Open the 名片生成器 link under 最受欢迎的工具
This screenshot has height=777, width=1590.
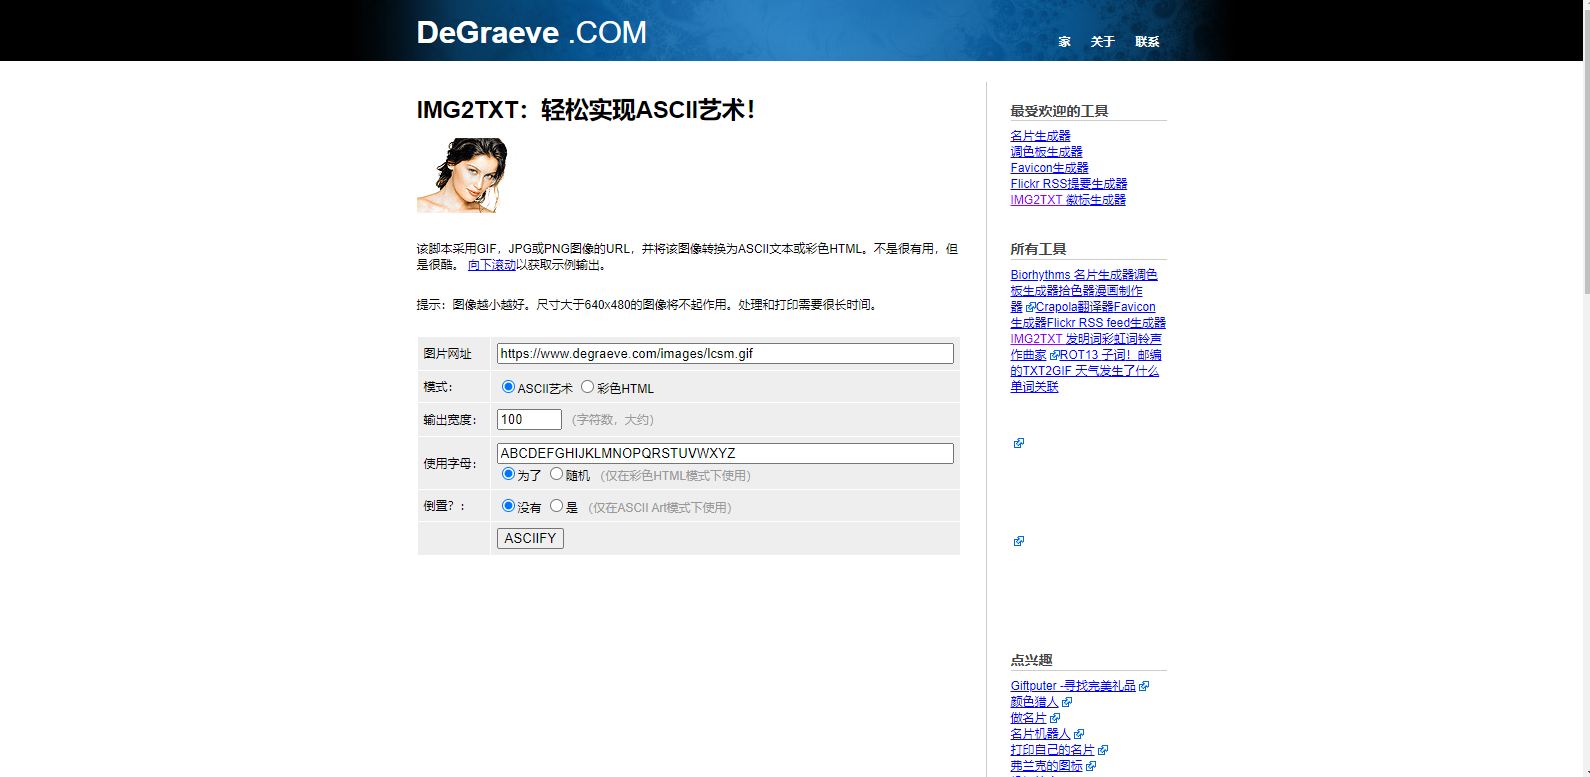click(x=1040, y=136)
